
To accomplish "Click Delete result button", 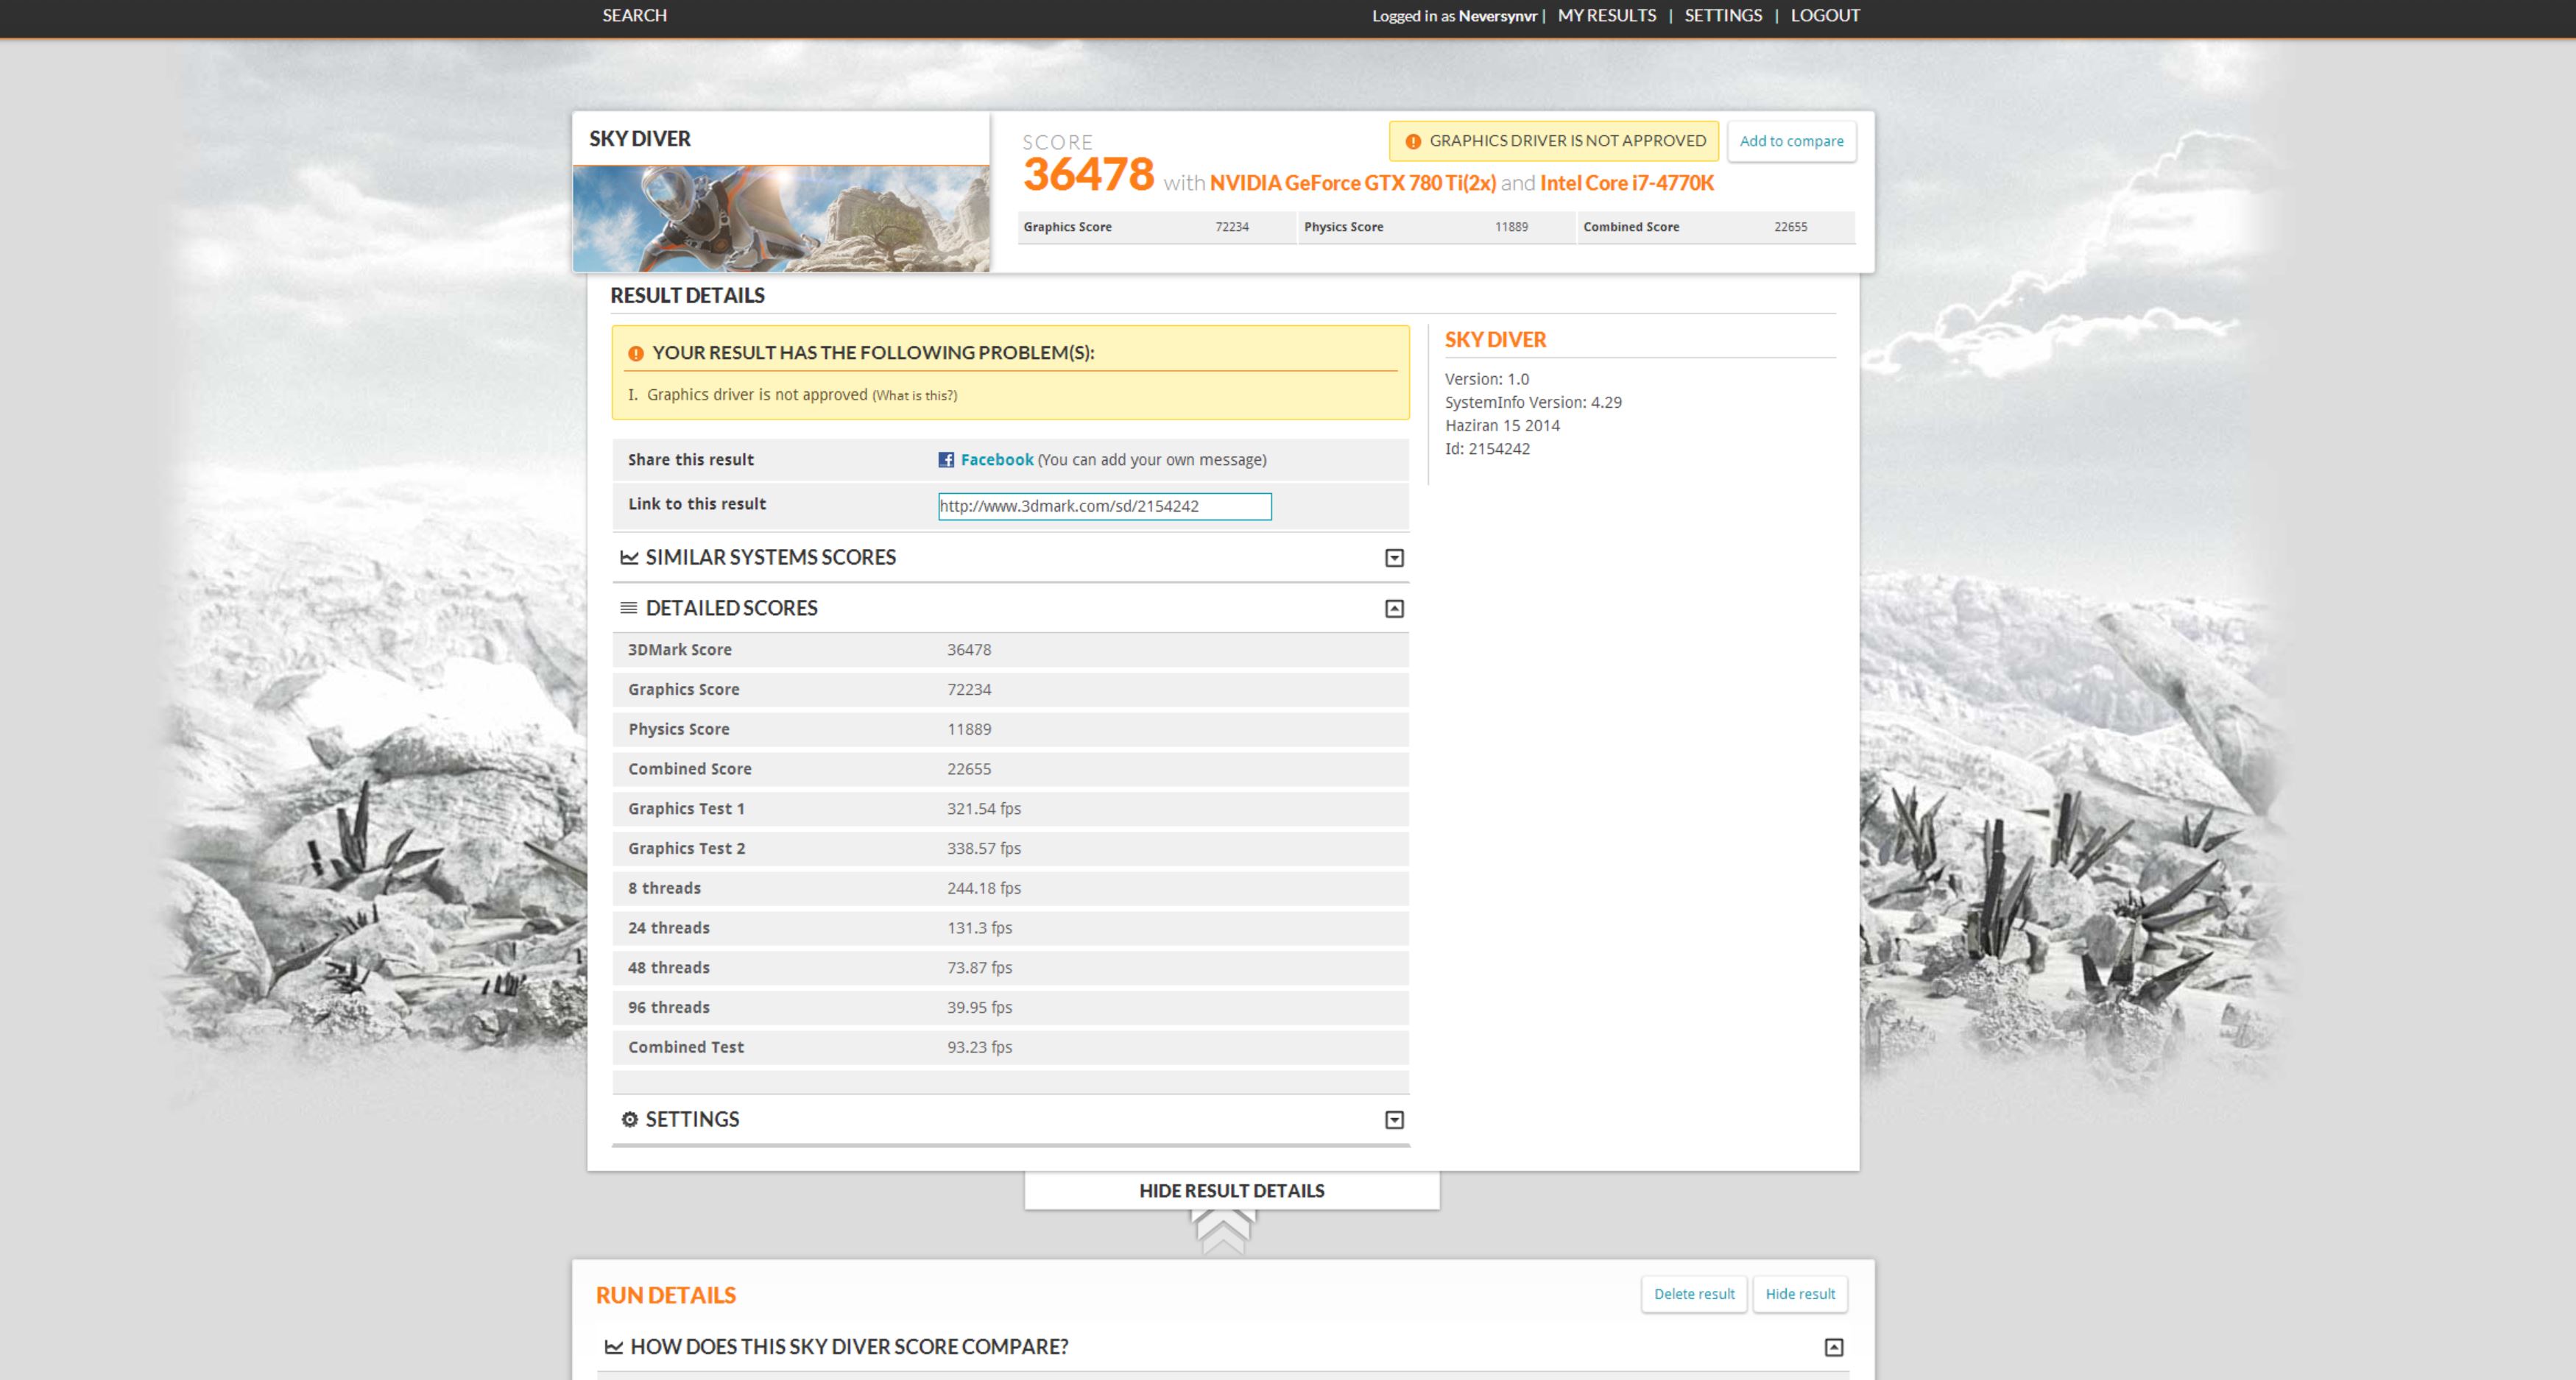I will (1694, 1293).
